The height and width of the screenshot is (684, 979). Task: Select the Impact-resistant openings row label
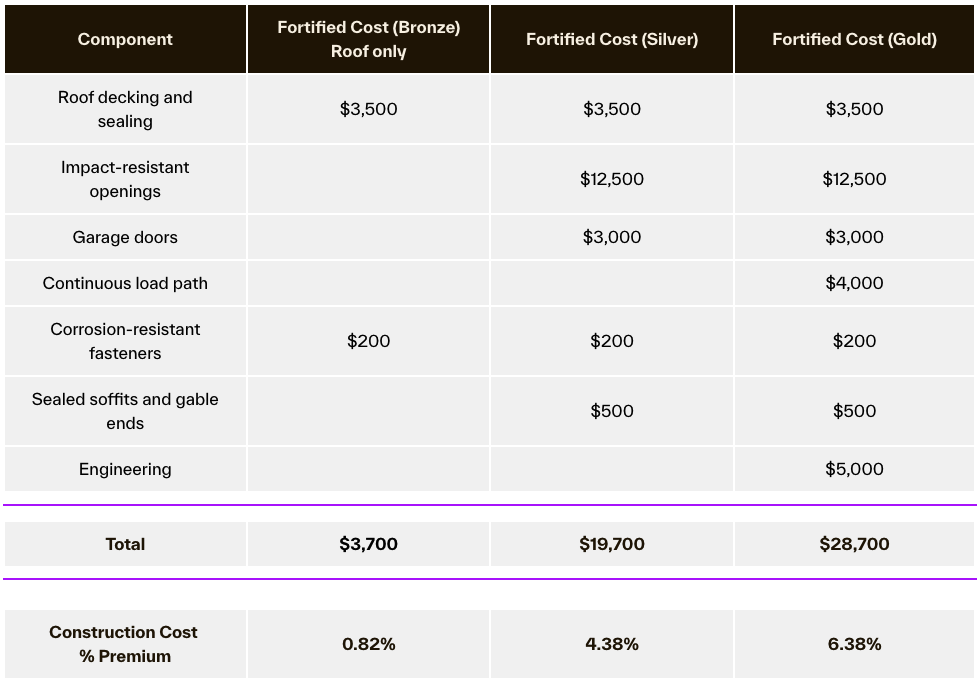[x=125, y=179]
